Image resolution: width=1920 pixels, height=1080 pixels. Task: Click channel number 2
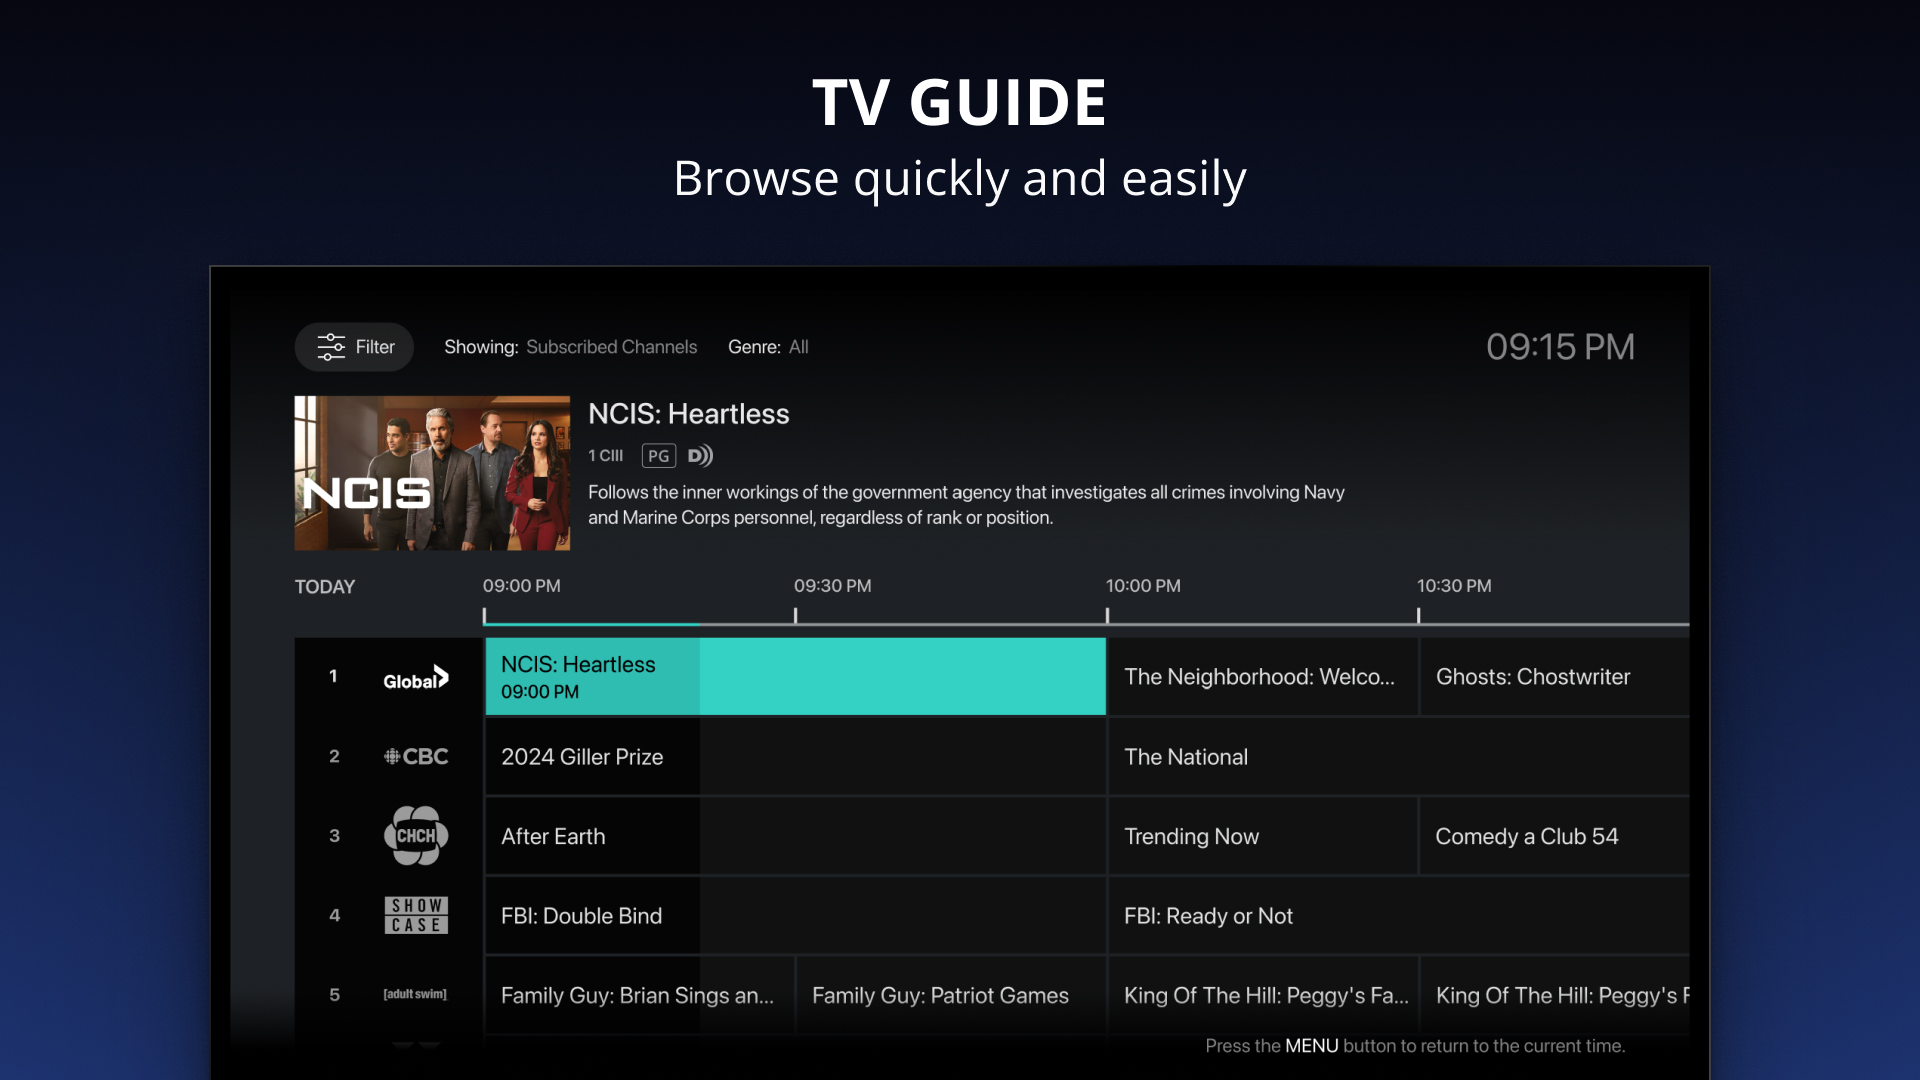pyautogui.click(x=334, y=756)
